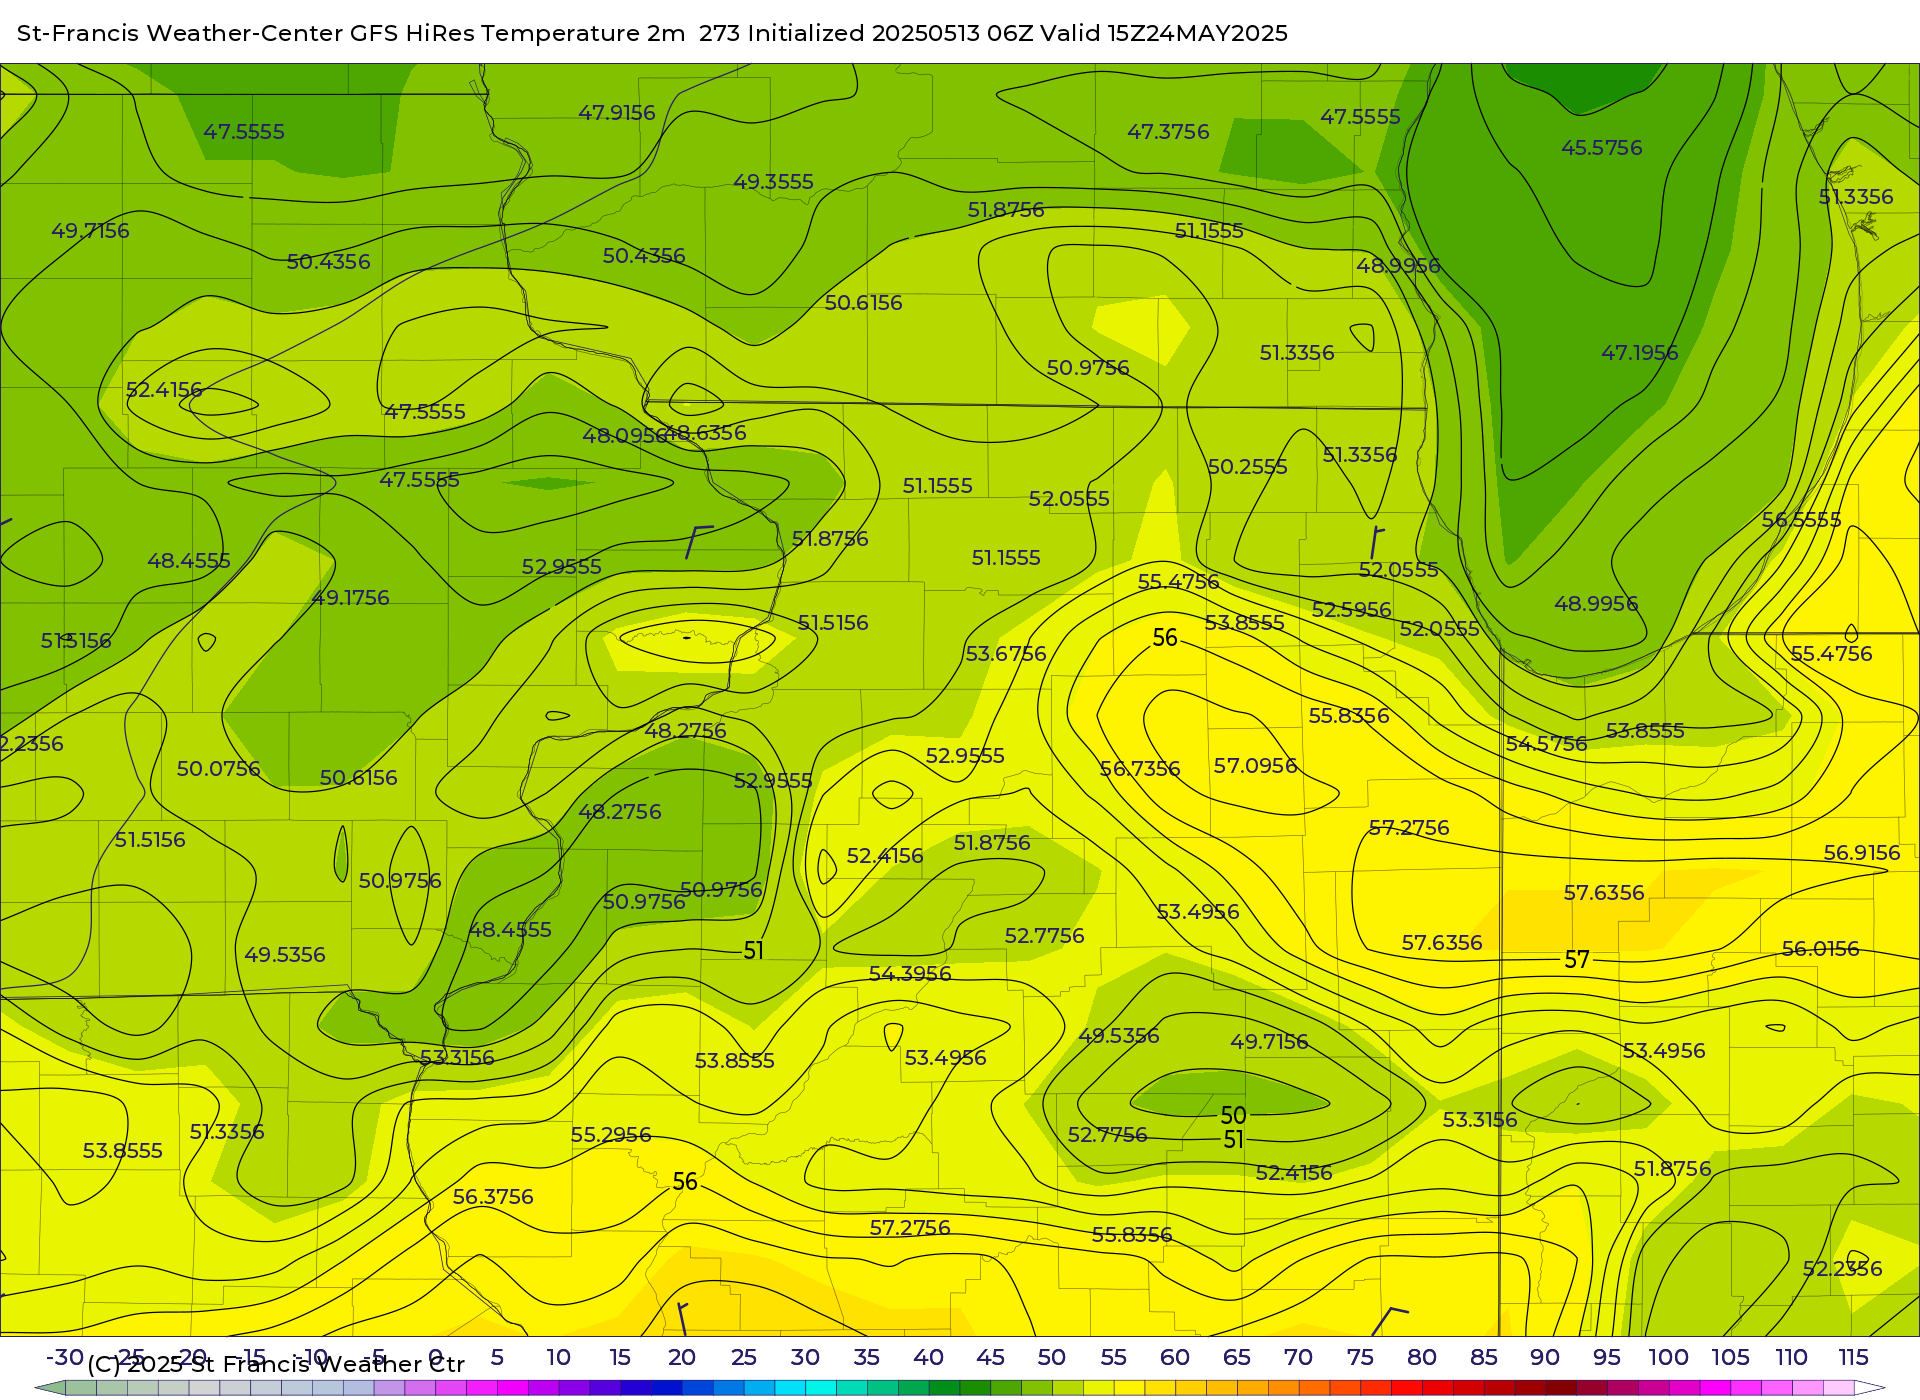Image resolution: width=1920 pixels, height=1400 pixels.
Task: Select the 50.2555 temperature reading
Action: click(1247, 467)
